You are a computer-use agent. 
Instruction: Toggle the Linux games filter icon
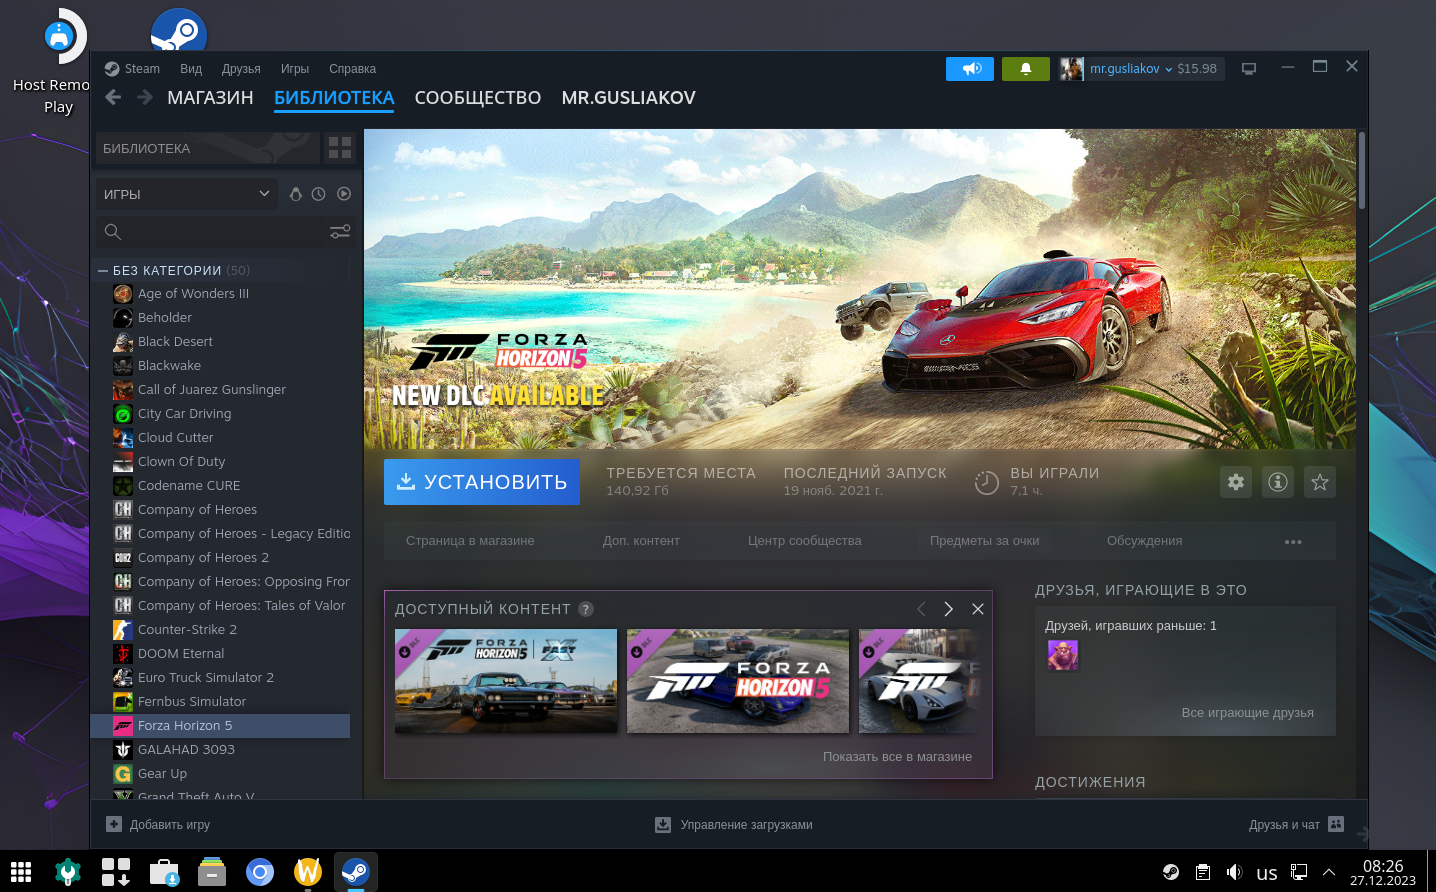296,194
